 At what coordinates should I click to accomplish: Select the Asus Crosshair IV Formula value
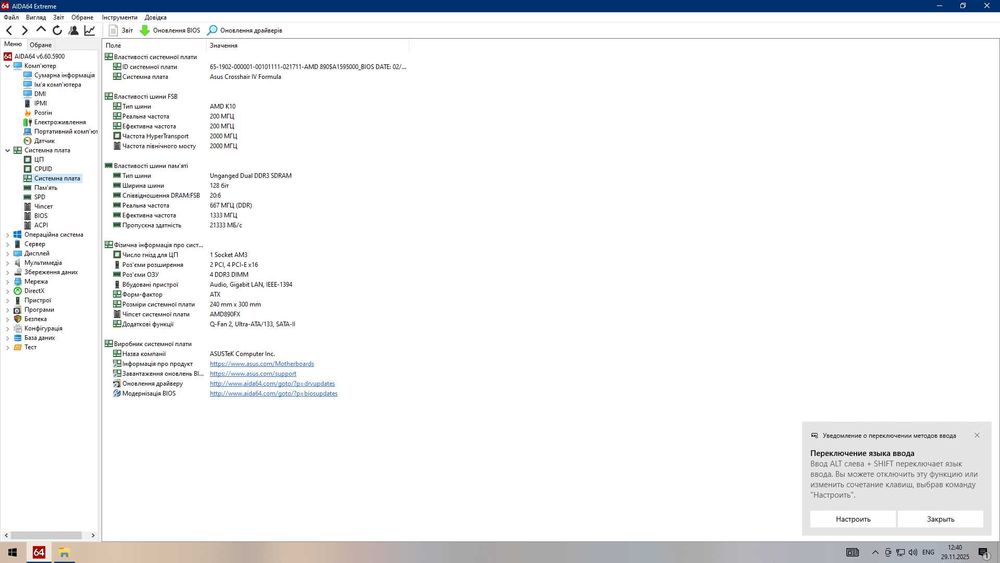(x=245, y=77)
